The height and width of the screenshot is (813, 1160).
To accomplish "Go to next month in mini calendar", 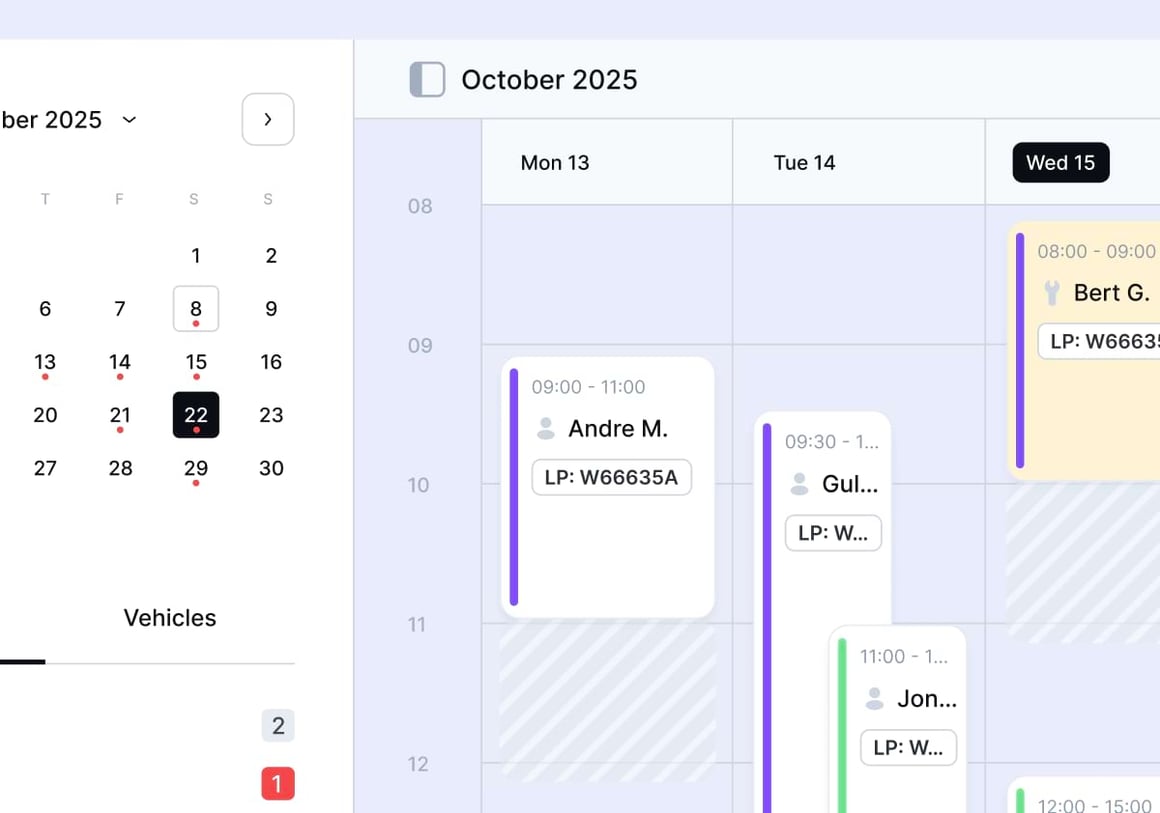I will tap(268, 120).
